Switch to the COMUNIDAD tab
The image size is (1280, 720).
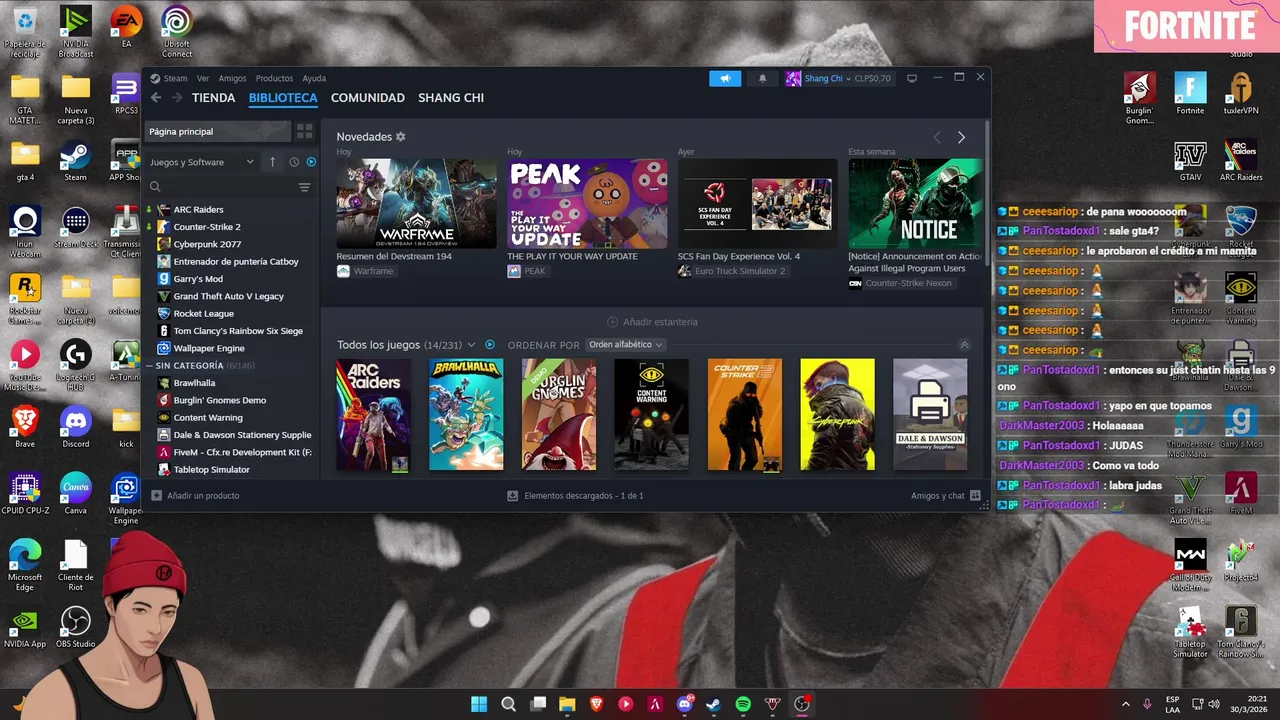[368, 98]
